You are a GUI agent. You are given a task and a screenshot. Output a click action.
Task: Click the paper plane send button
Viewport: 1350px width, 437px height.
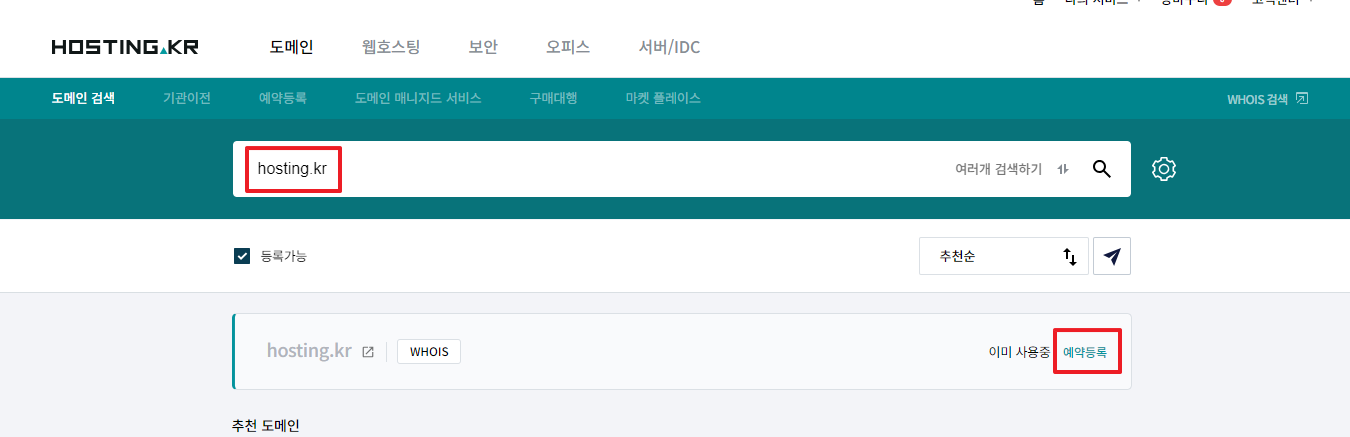point(1112,256)
